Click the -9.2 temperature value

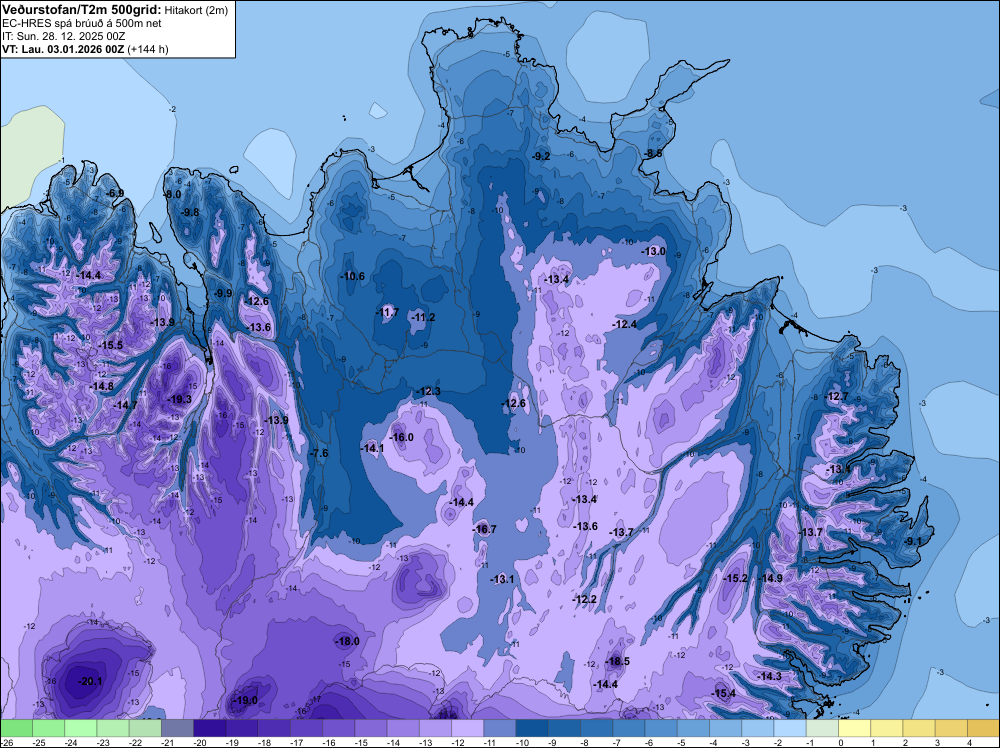[541, 156]
